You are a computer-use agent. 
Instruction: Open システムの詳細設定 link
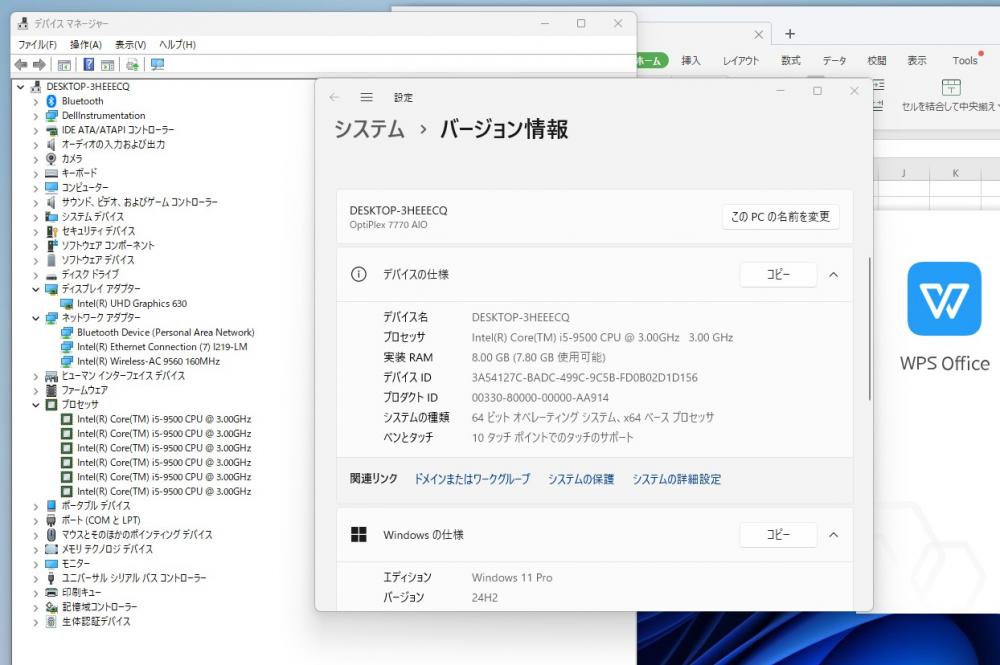677,479
